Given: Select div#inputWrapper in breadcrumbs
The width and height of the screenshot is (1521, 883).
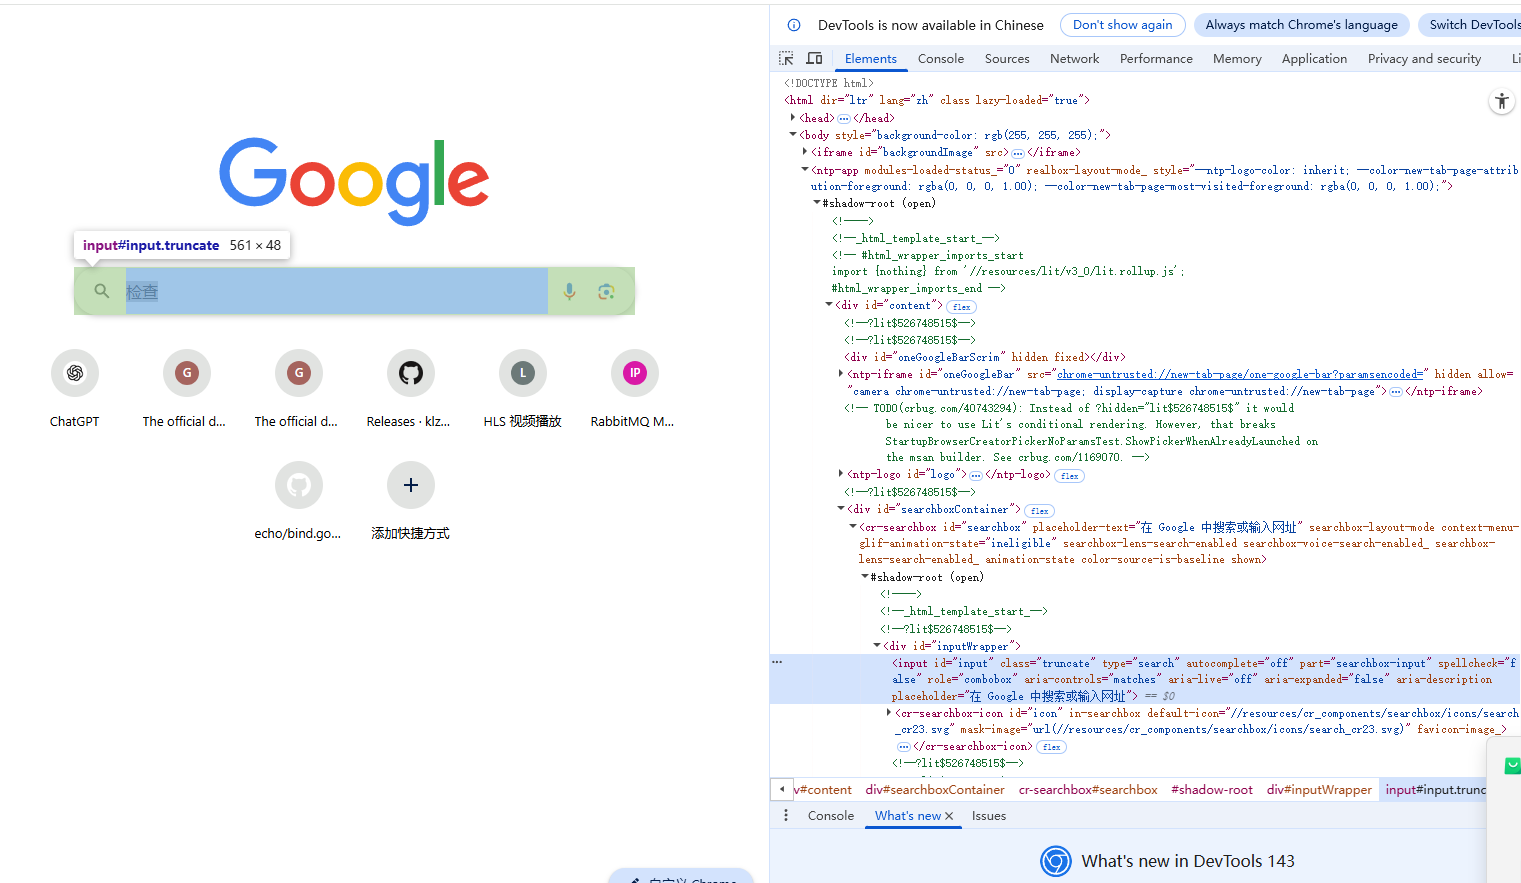Looking at the screenshot, I should point(1319,790).
